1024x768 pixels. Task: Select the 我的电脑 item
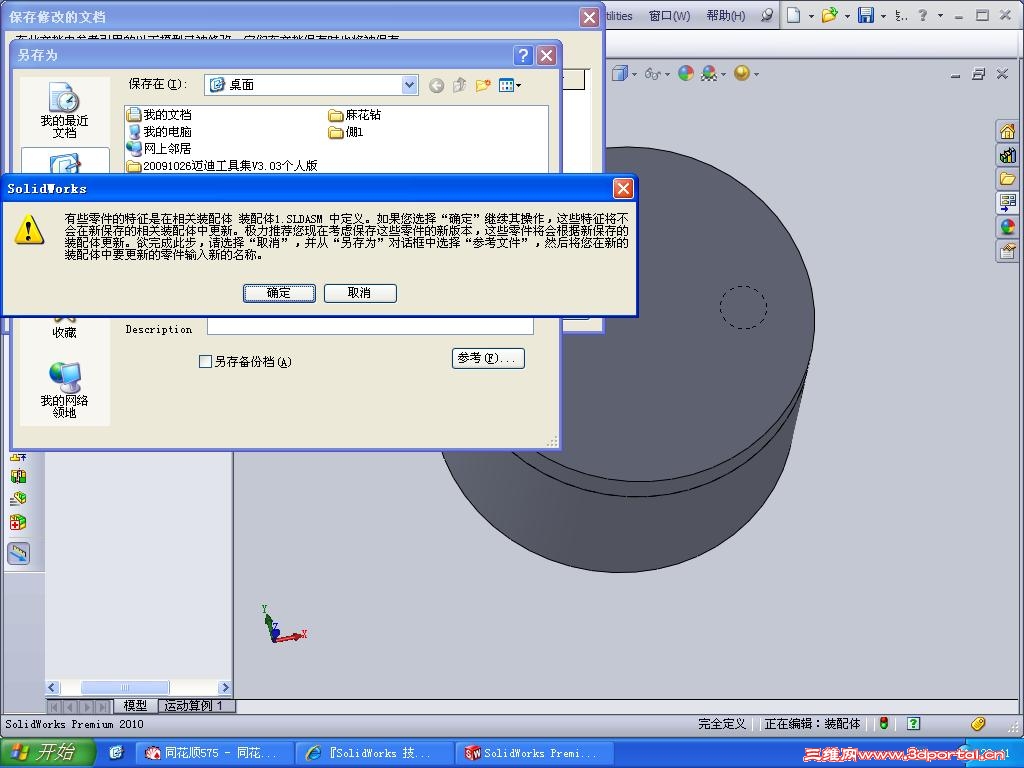(160, 132)
